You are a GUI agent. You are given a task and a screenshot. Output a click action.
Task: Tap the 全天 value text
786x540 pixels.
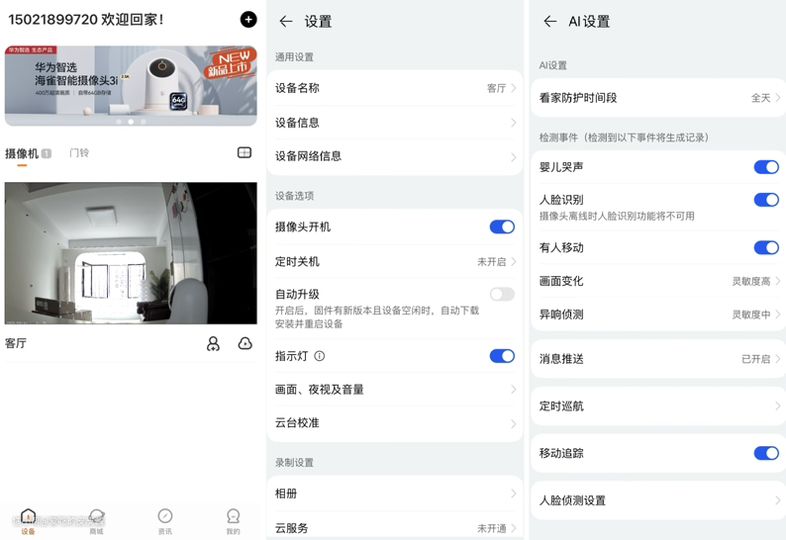760,98
